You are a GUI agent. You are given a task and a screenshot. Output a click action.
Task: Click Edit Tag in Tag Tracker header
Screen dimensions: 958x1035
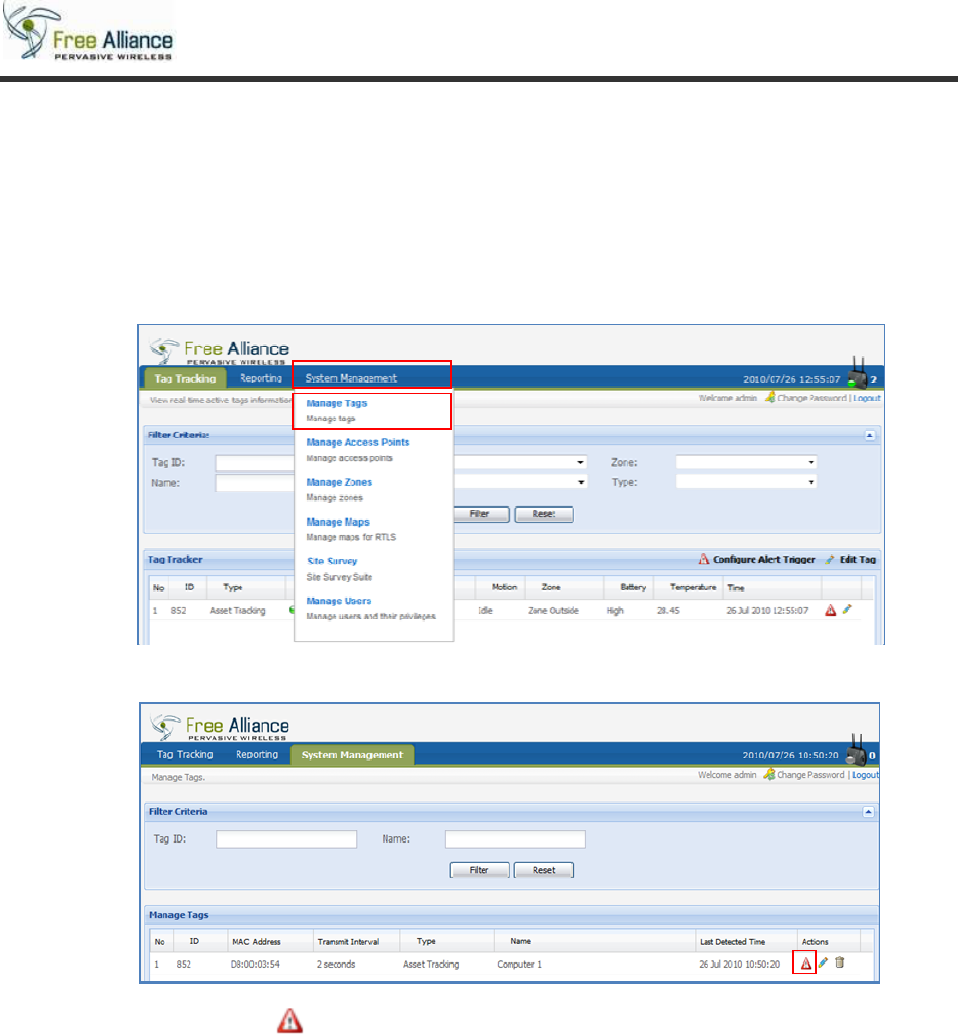pos(851,560)
